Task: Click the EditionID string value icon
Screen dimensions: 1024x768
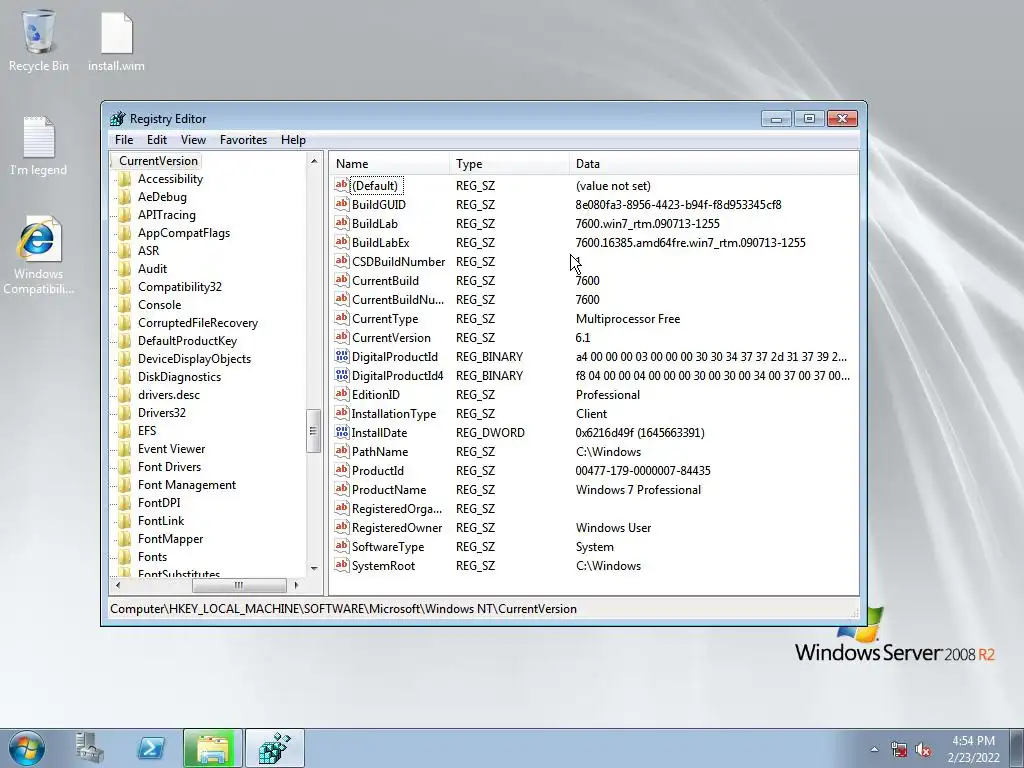Action: (342, 394)
